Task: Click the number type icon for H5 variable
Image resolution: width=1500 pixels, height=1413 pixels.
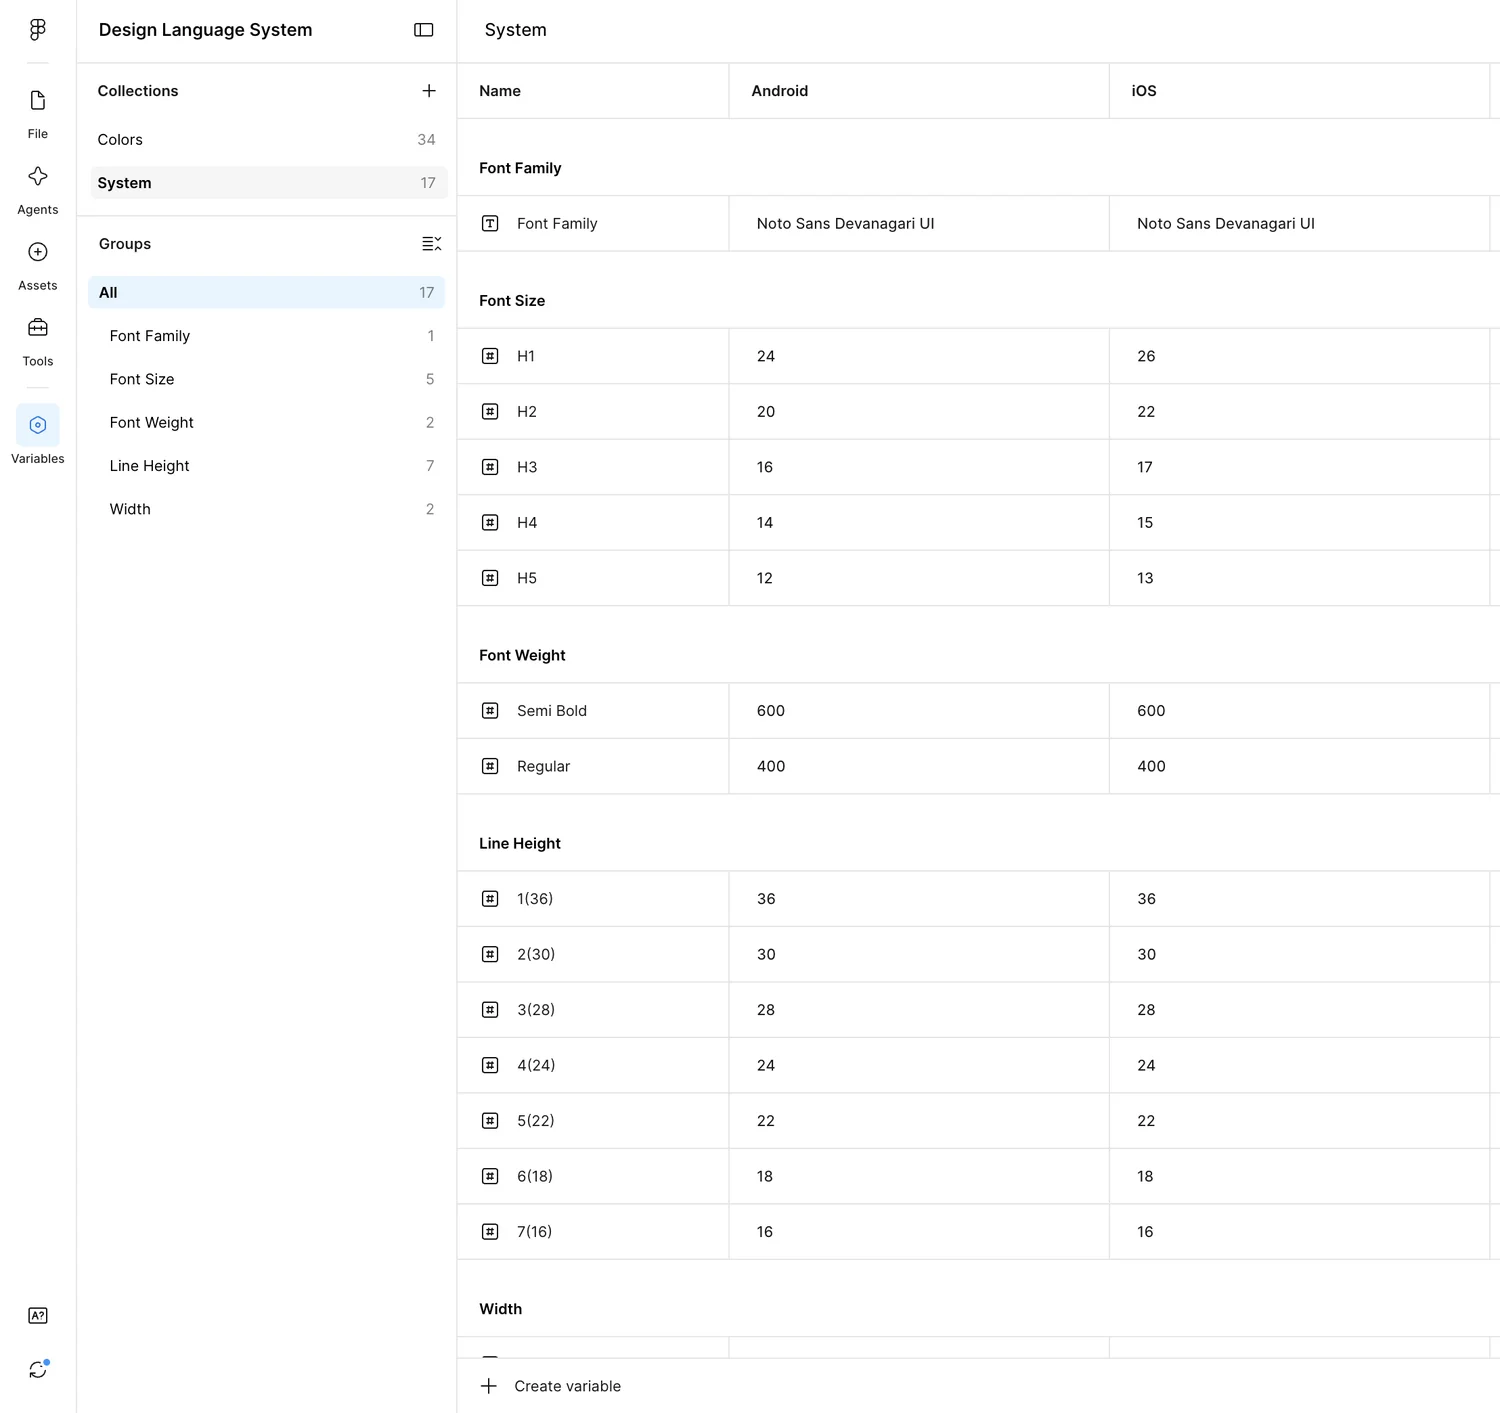Action: tap(490, 578)
